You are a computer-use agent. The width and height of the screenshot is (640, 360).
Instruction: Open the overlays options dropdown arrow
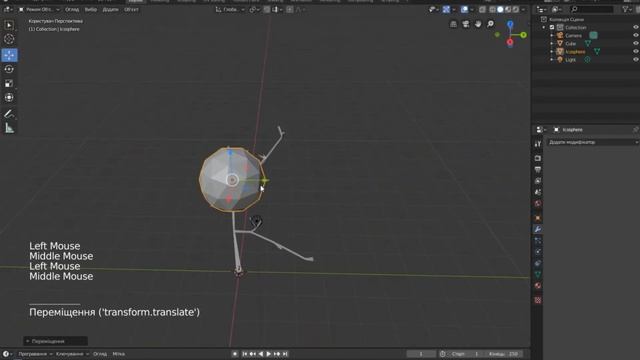(x=472, y=9)
